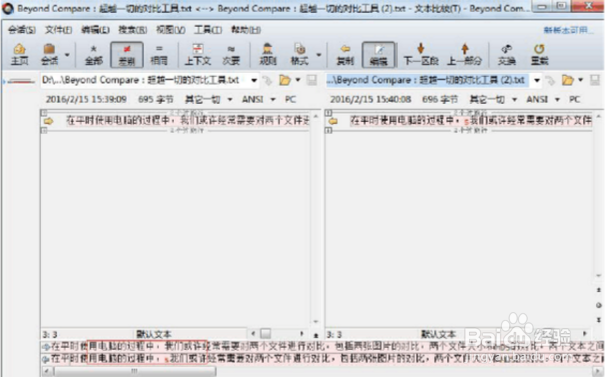Click the left pane save disk icon
This screenshot has width=605, height=377.
(x=311, y=80)
